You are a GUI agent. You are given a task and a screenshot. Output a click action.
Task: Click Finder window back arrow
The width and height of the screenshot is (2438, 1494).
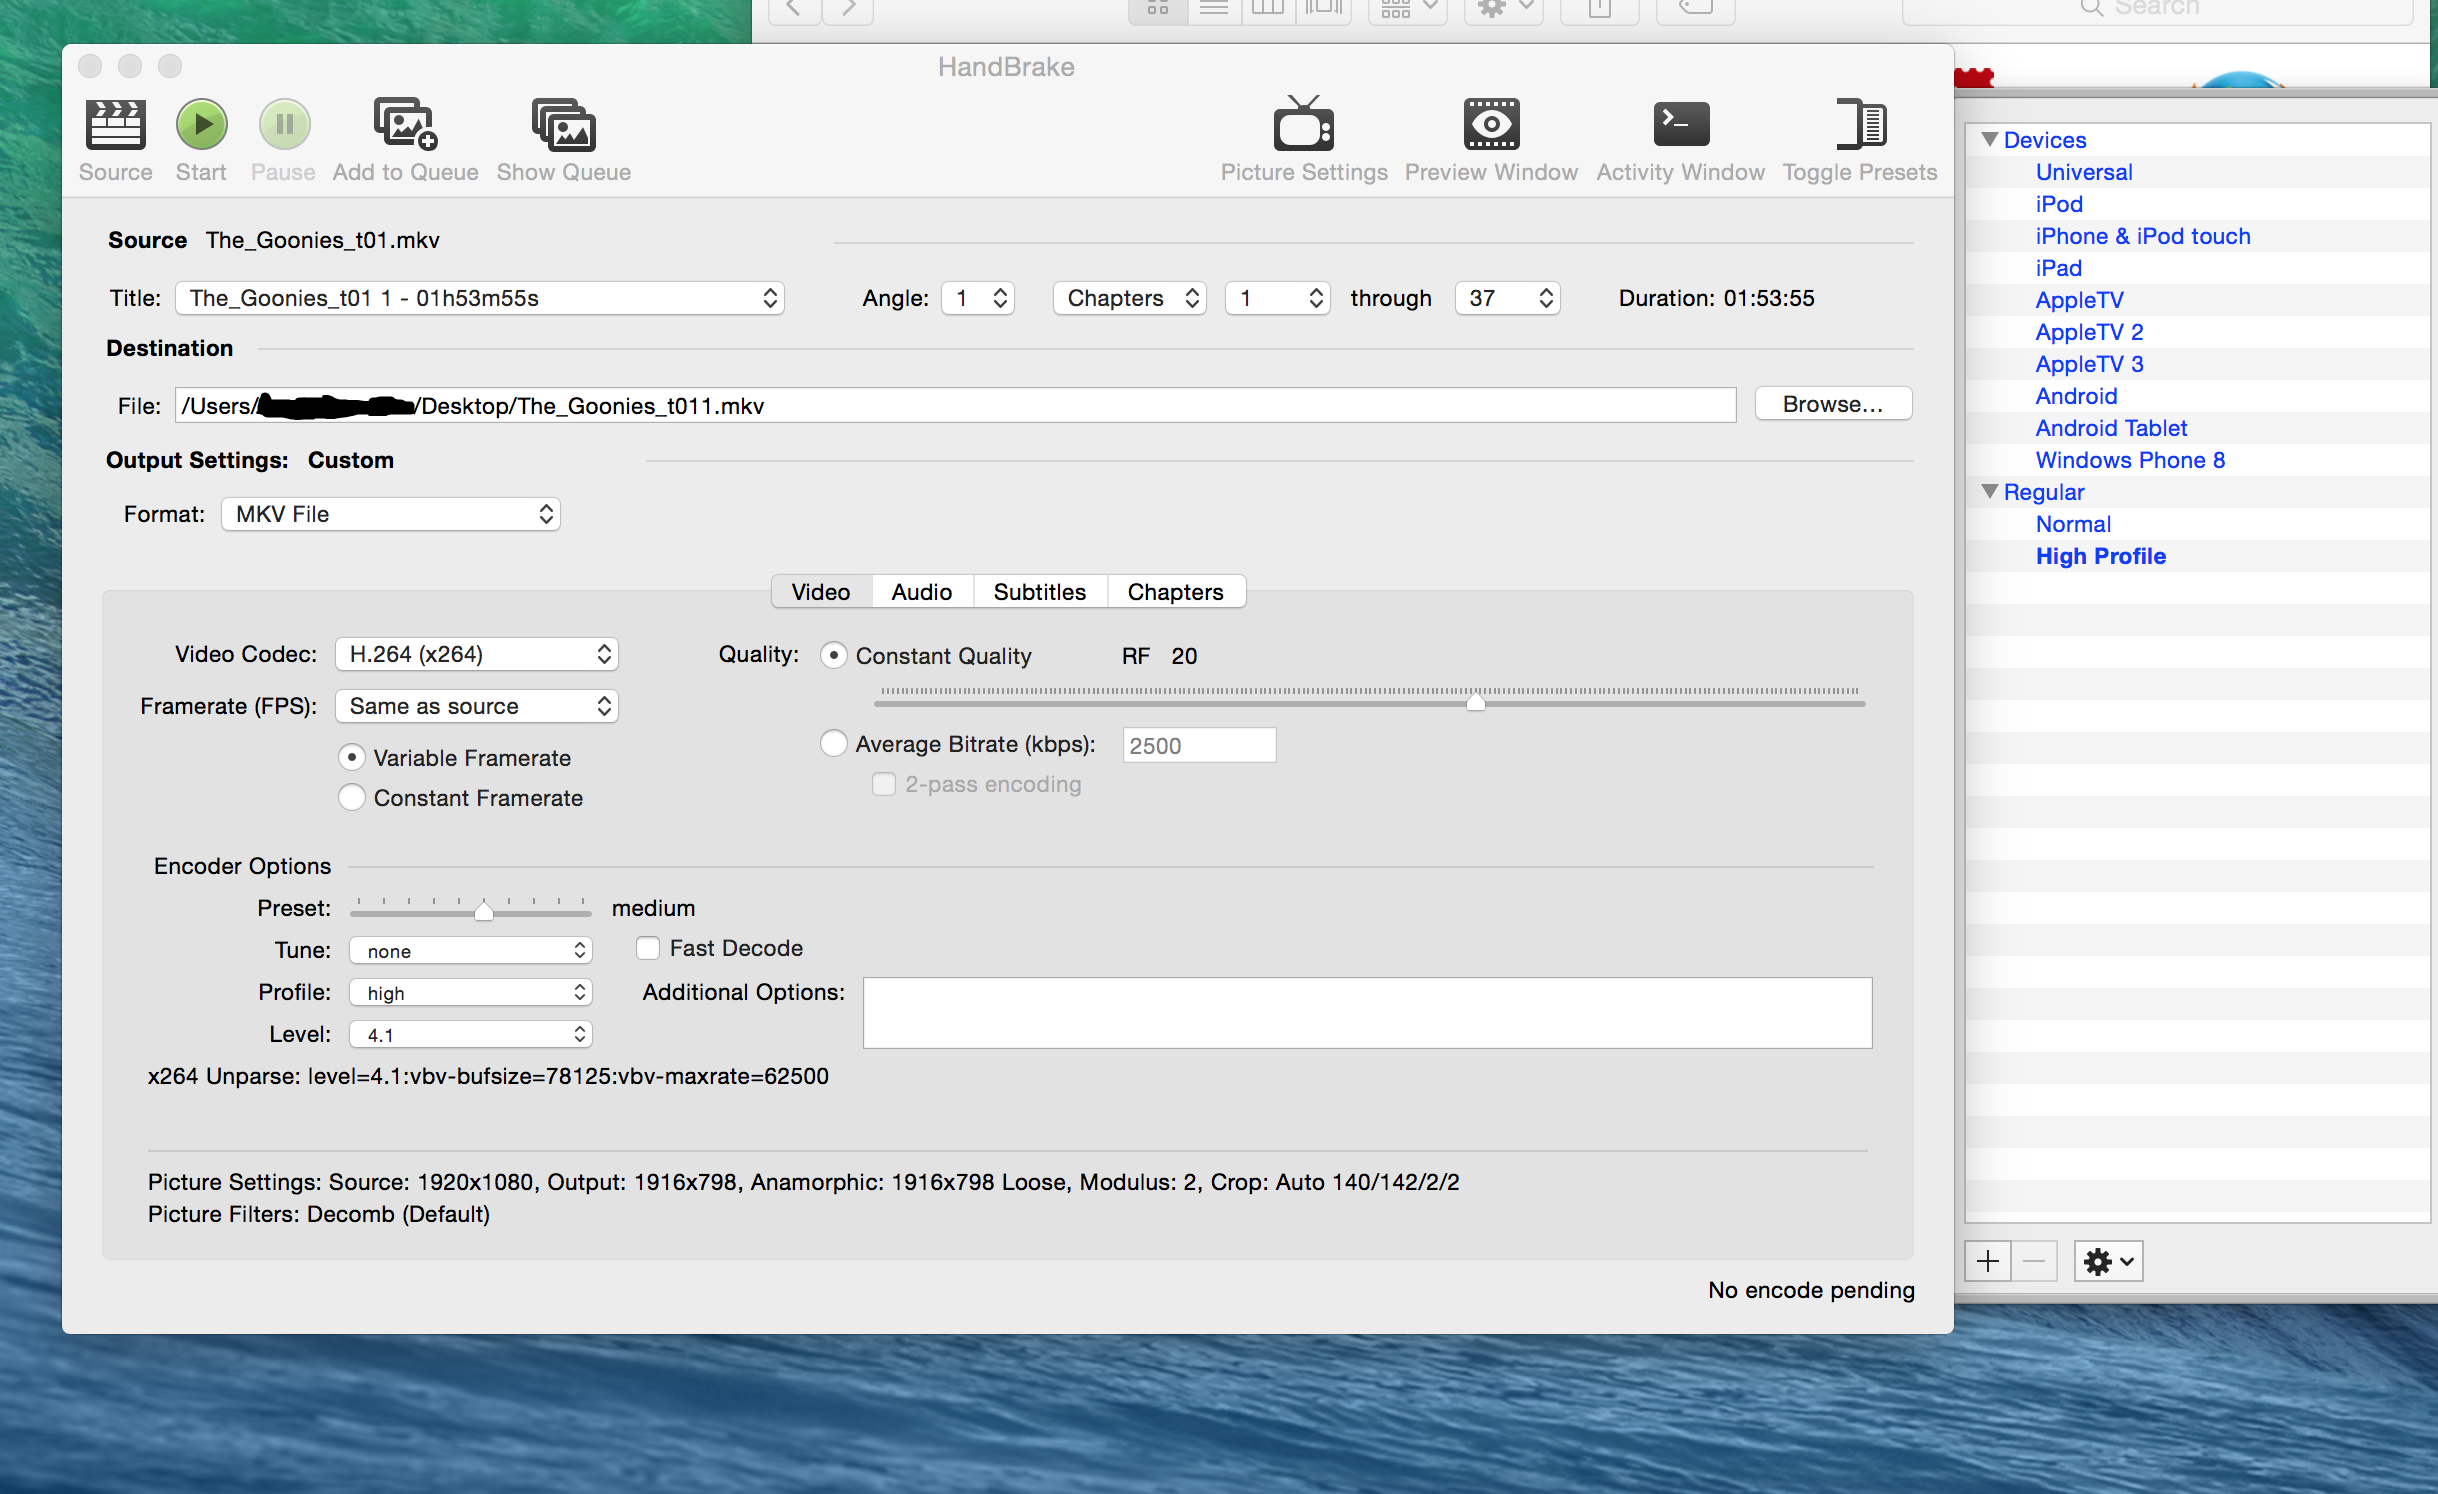point(795,10)
